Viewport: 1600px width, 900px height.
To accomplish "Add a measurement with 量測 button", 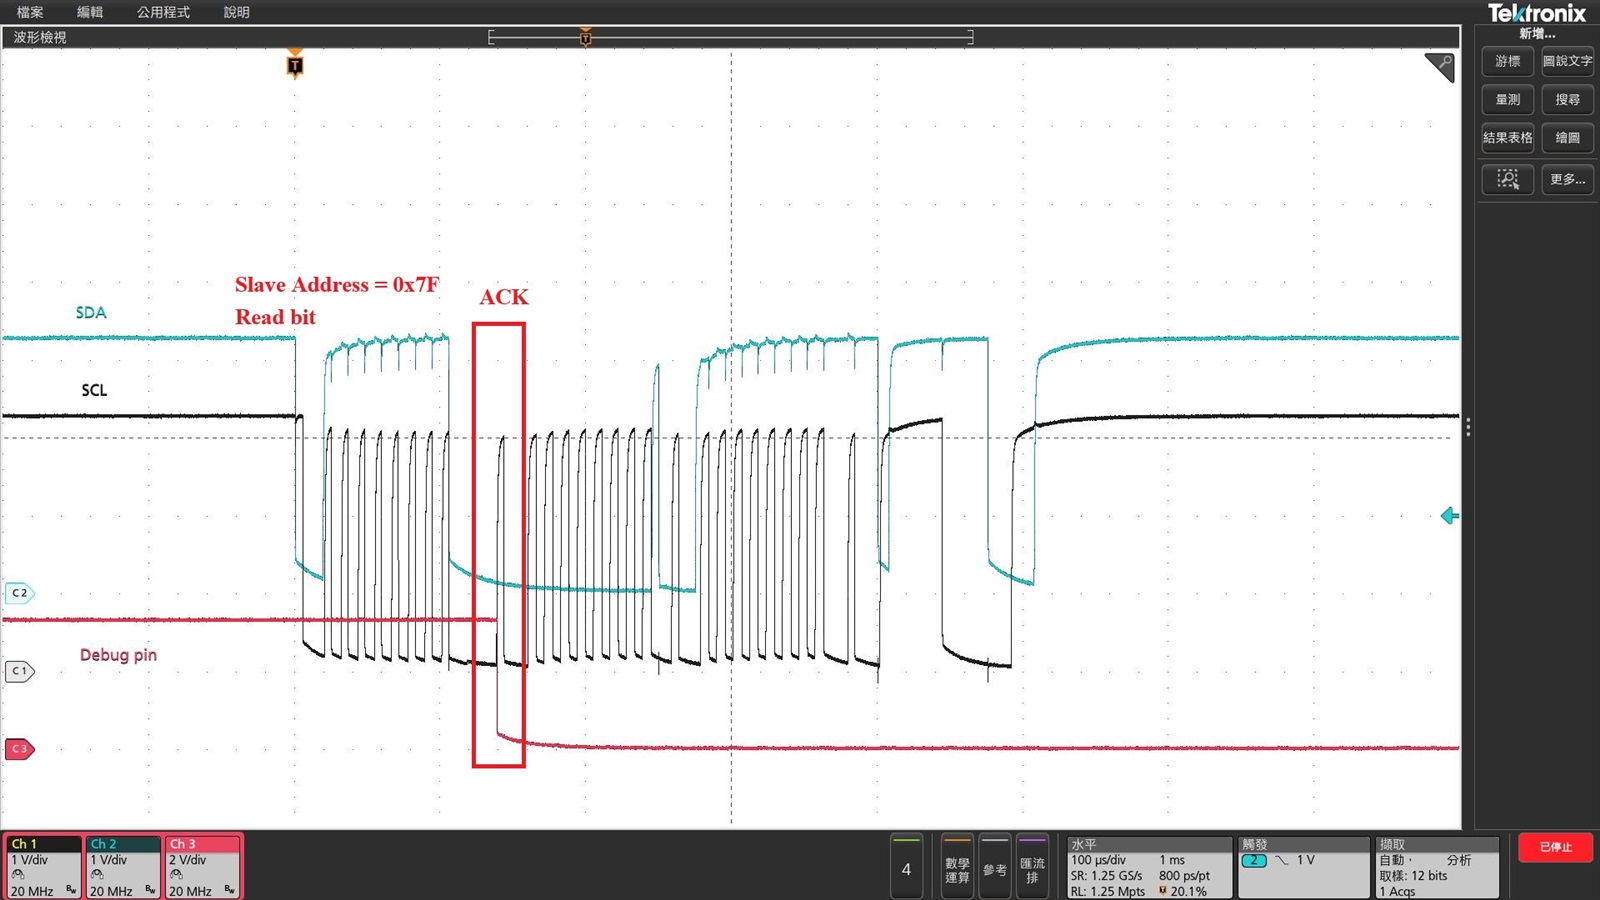I will click(x=1508, y=100).
